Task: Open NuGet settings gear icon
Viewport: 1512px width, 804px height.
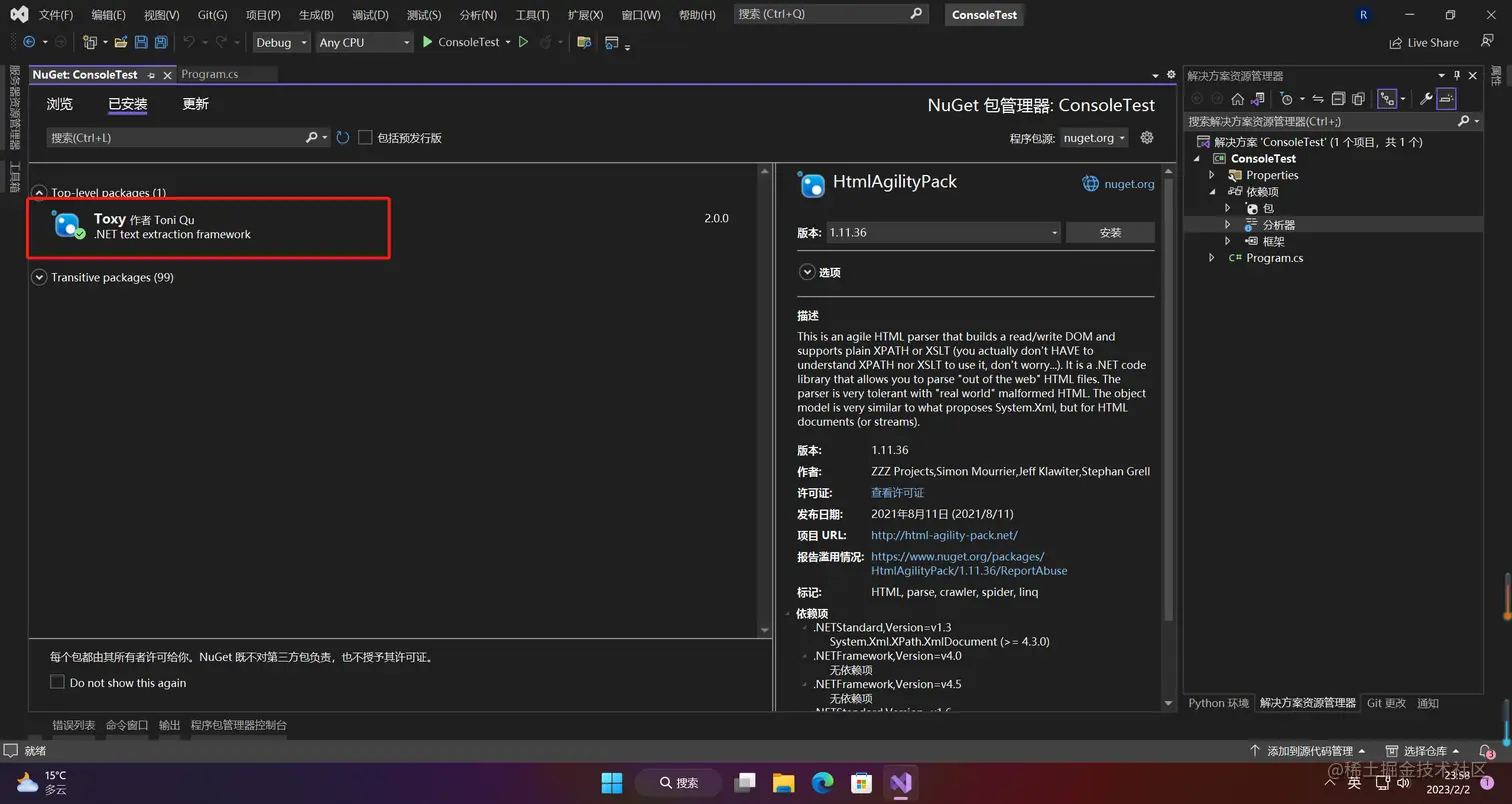Action: click(x=1147, y=137)
